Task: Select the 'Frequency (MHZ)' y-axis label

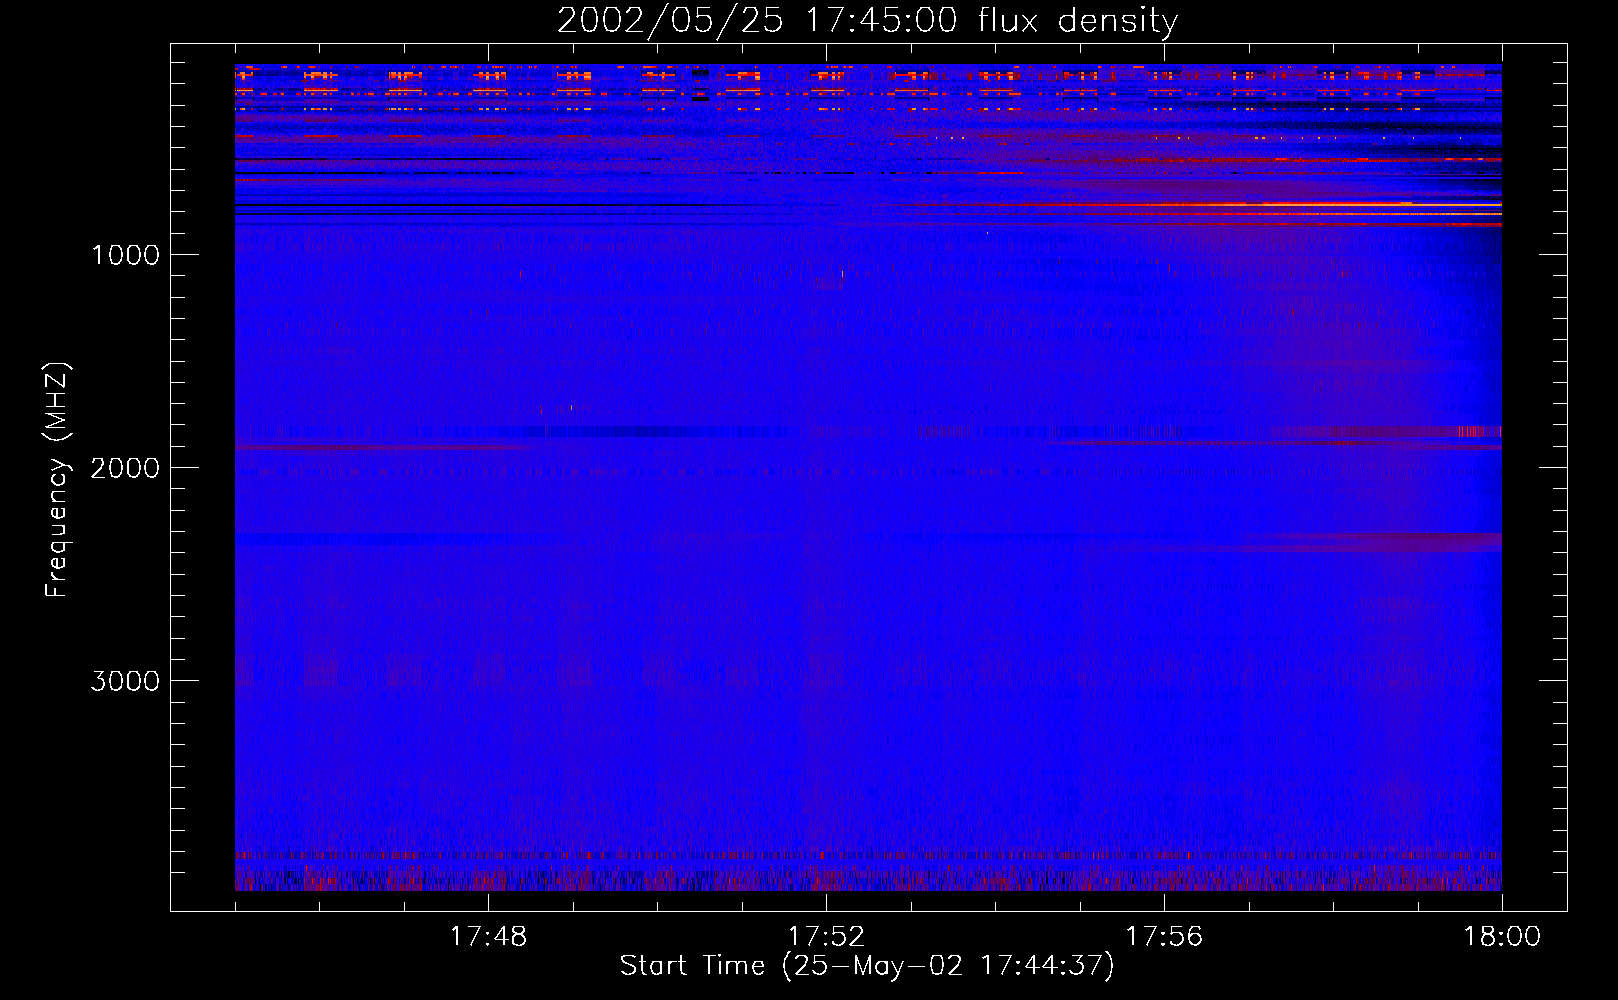Action: (58, 480)
